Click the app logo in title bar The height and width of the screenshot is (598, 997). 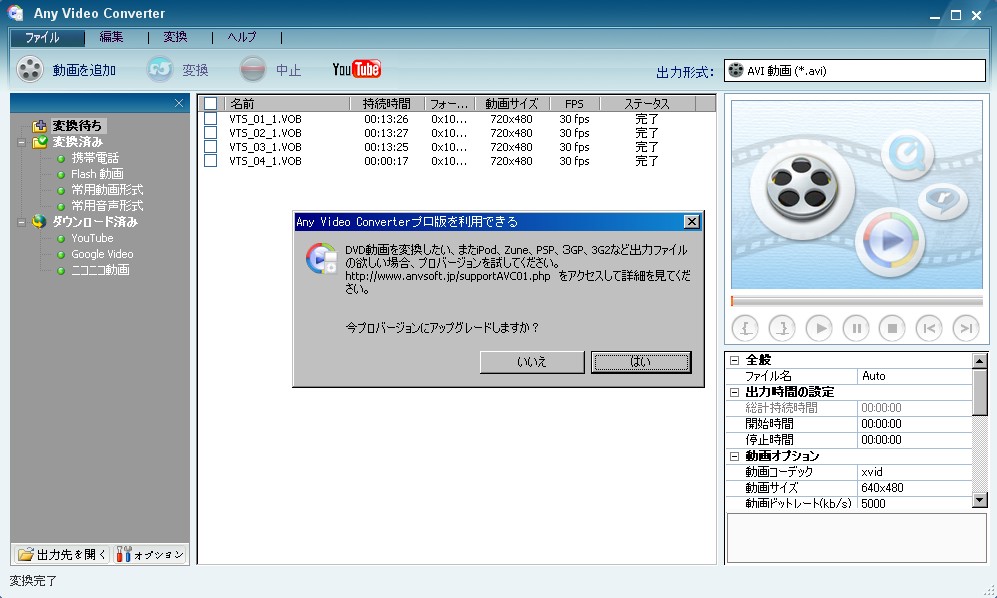point(16,13)
